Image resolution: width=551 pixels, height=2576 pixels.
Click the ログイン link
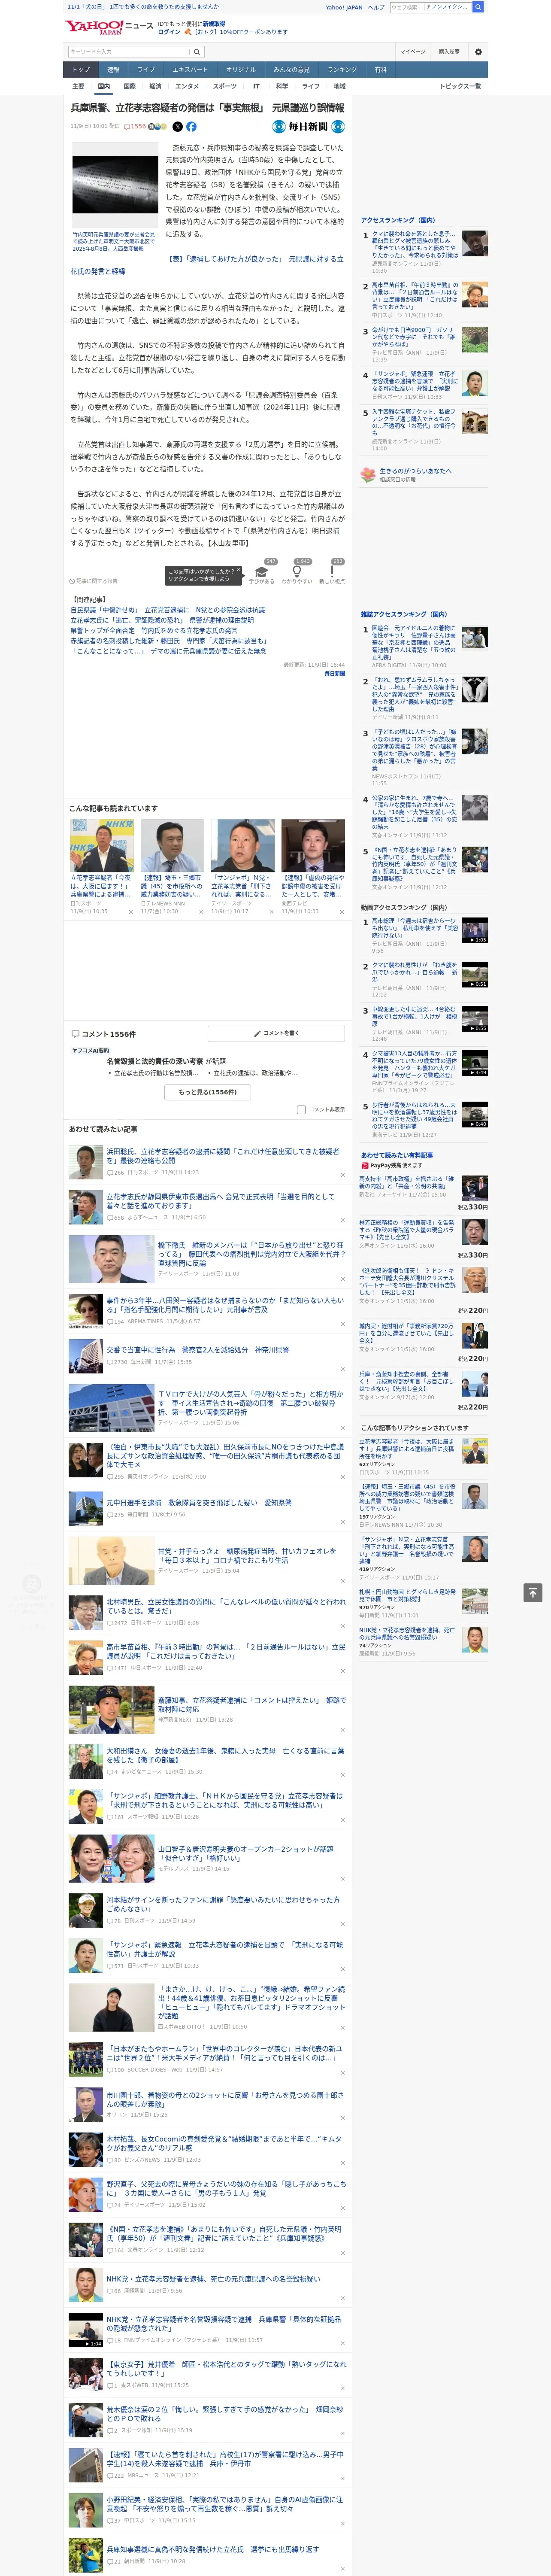click(x=169, y=32)
